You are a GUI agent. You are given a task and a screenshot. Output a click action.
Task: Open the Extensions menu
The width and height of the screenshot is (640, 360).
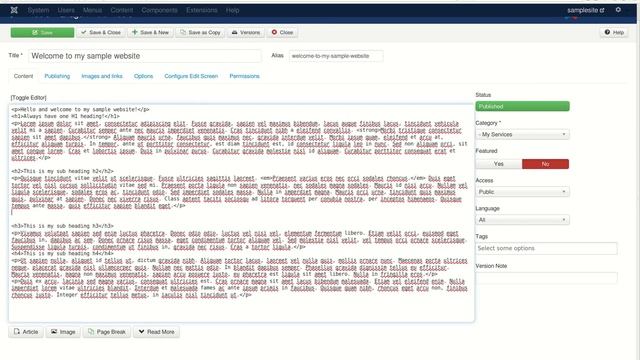(x=202, y=10)
